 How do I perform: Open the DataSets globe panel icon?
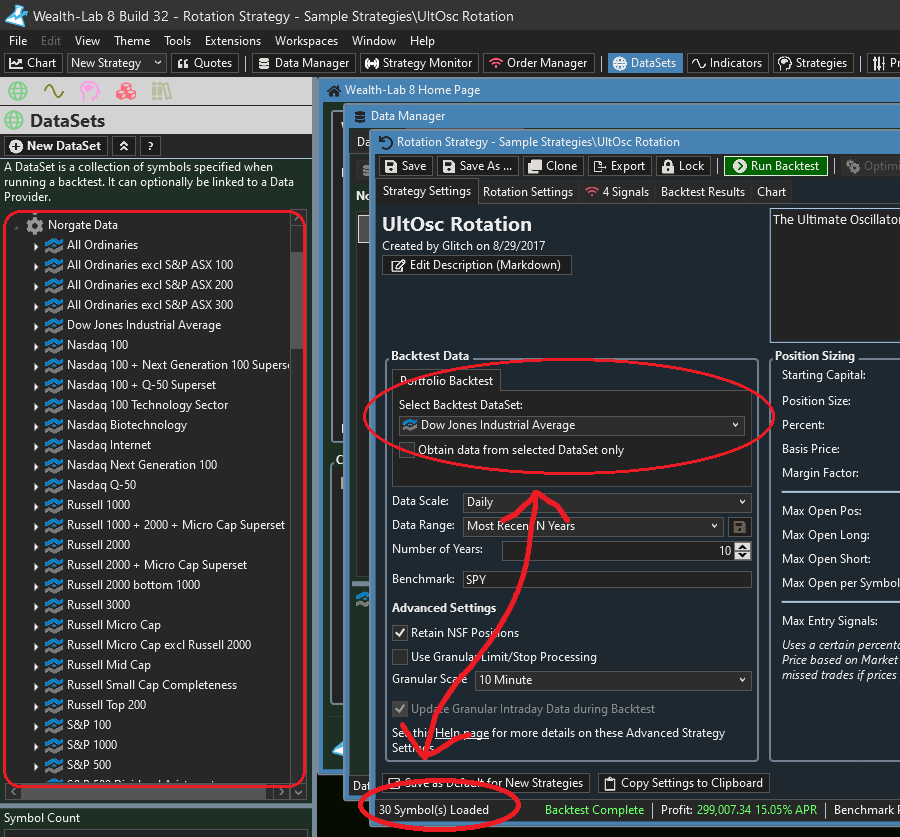tap(17, 91)
